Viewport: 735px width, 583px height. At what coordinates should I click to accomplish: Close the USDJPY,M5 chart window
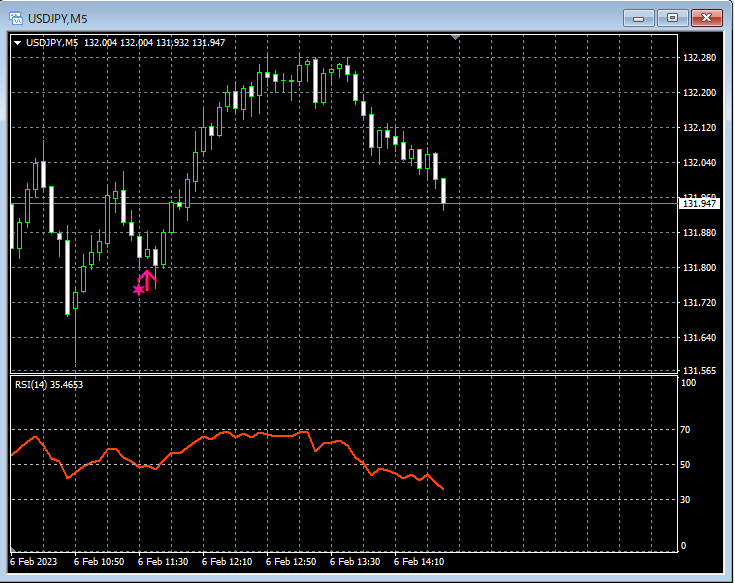tap(707, 18)
